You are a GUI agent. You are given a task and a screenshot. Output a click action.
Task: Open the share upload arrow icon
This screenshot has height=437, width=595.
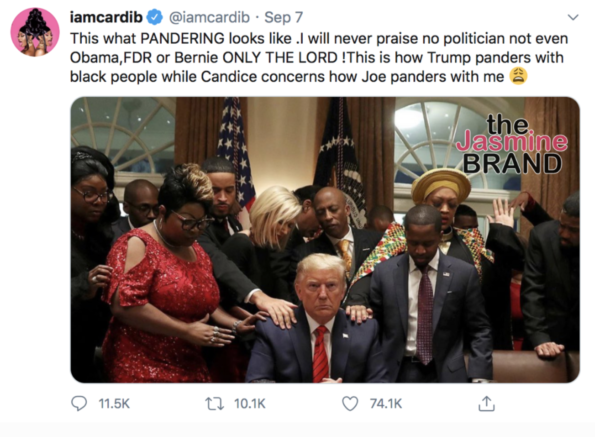(486, 403)
